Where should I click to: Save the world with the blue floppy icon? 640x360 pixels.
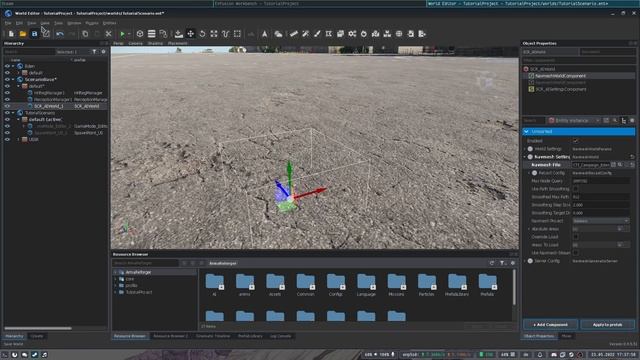34,34
